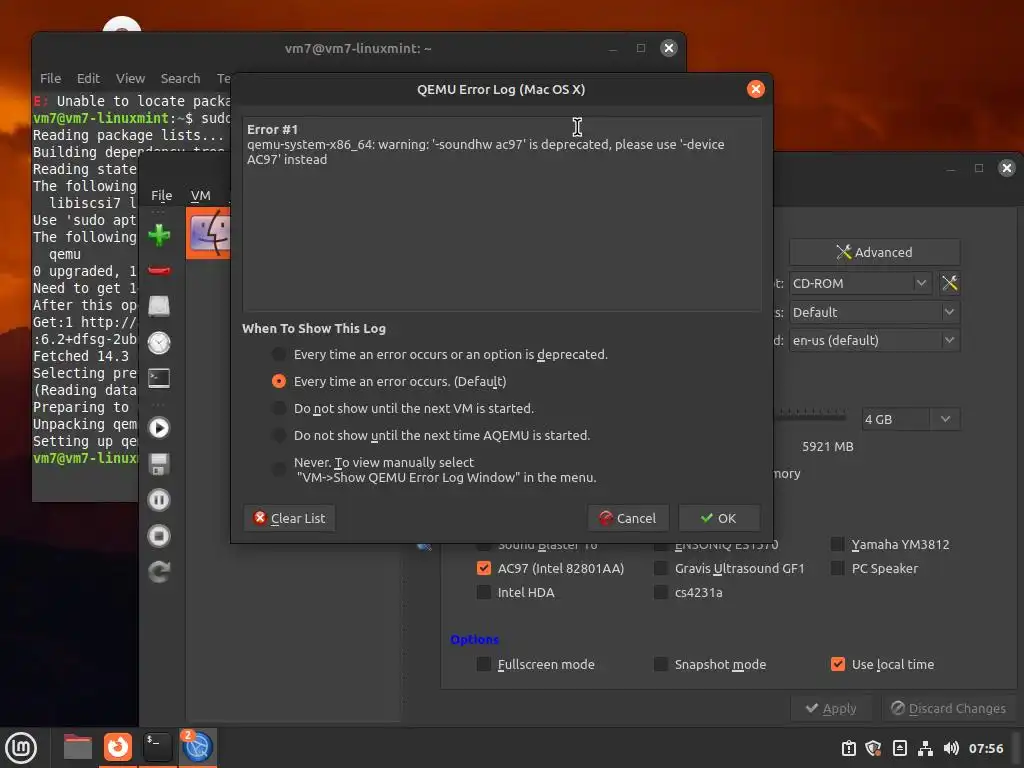
Task: Click the floppy save state icon in AQEMU toolbar
Action: point(159,464)
